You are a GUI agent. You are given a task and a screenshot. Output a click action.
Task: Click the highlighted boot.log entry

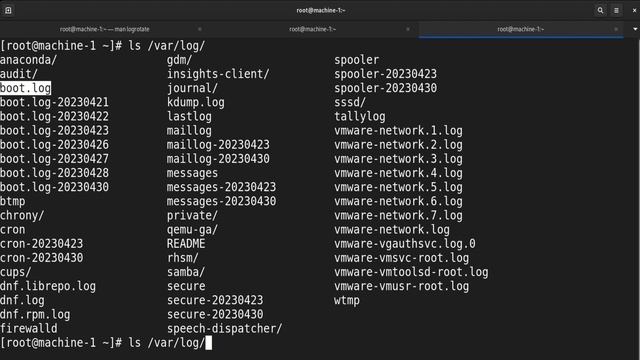(x=25, y=88)
